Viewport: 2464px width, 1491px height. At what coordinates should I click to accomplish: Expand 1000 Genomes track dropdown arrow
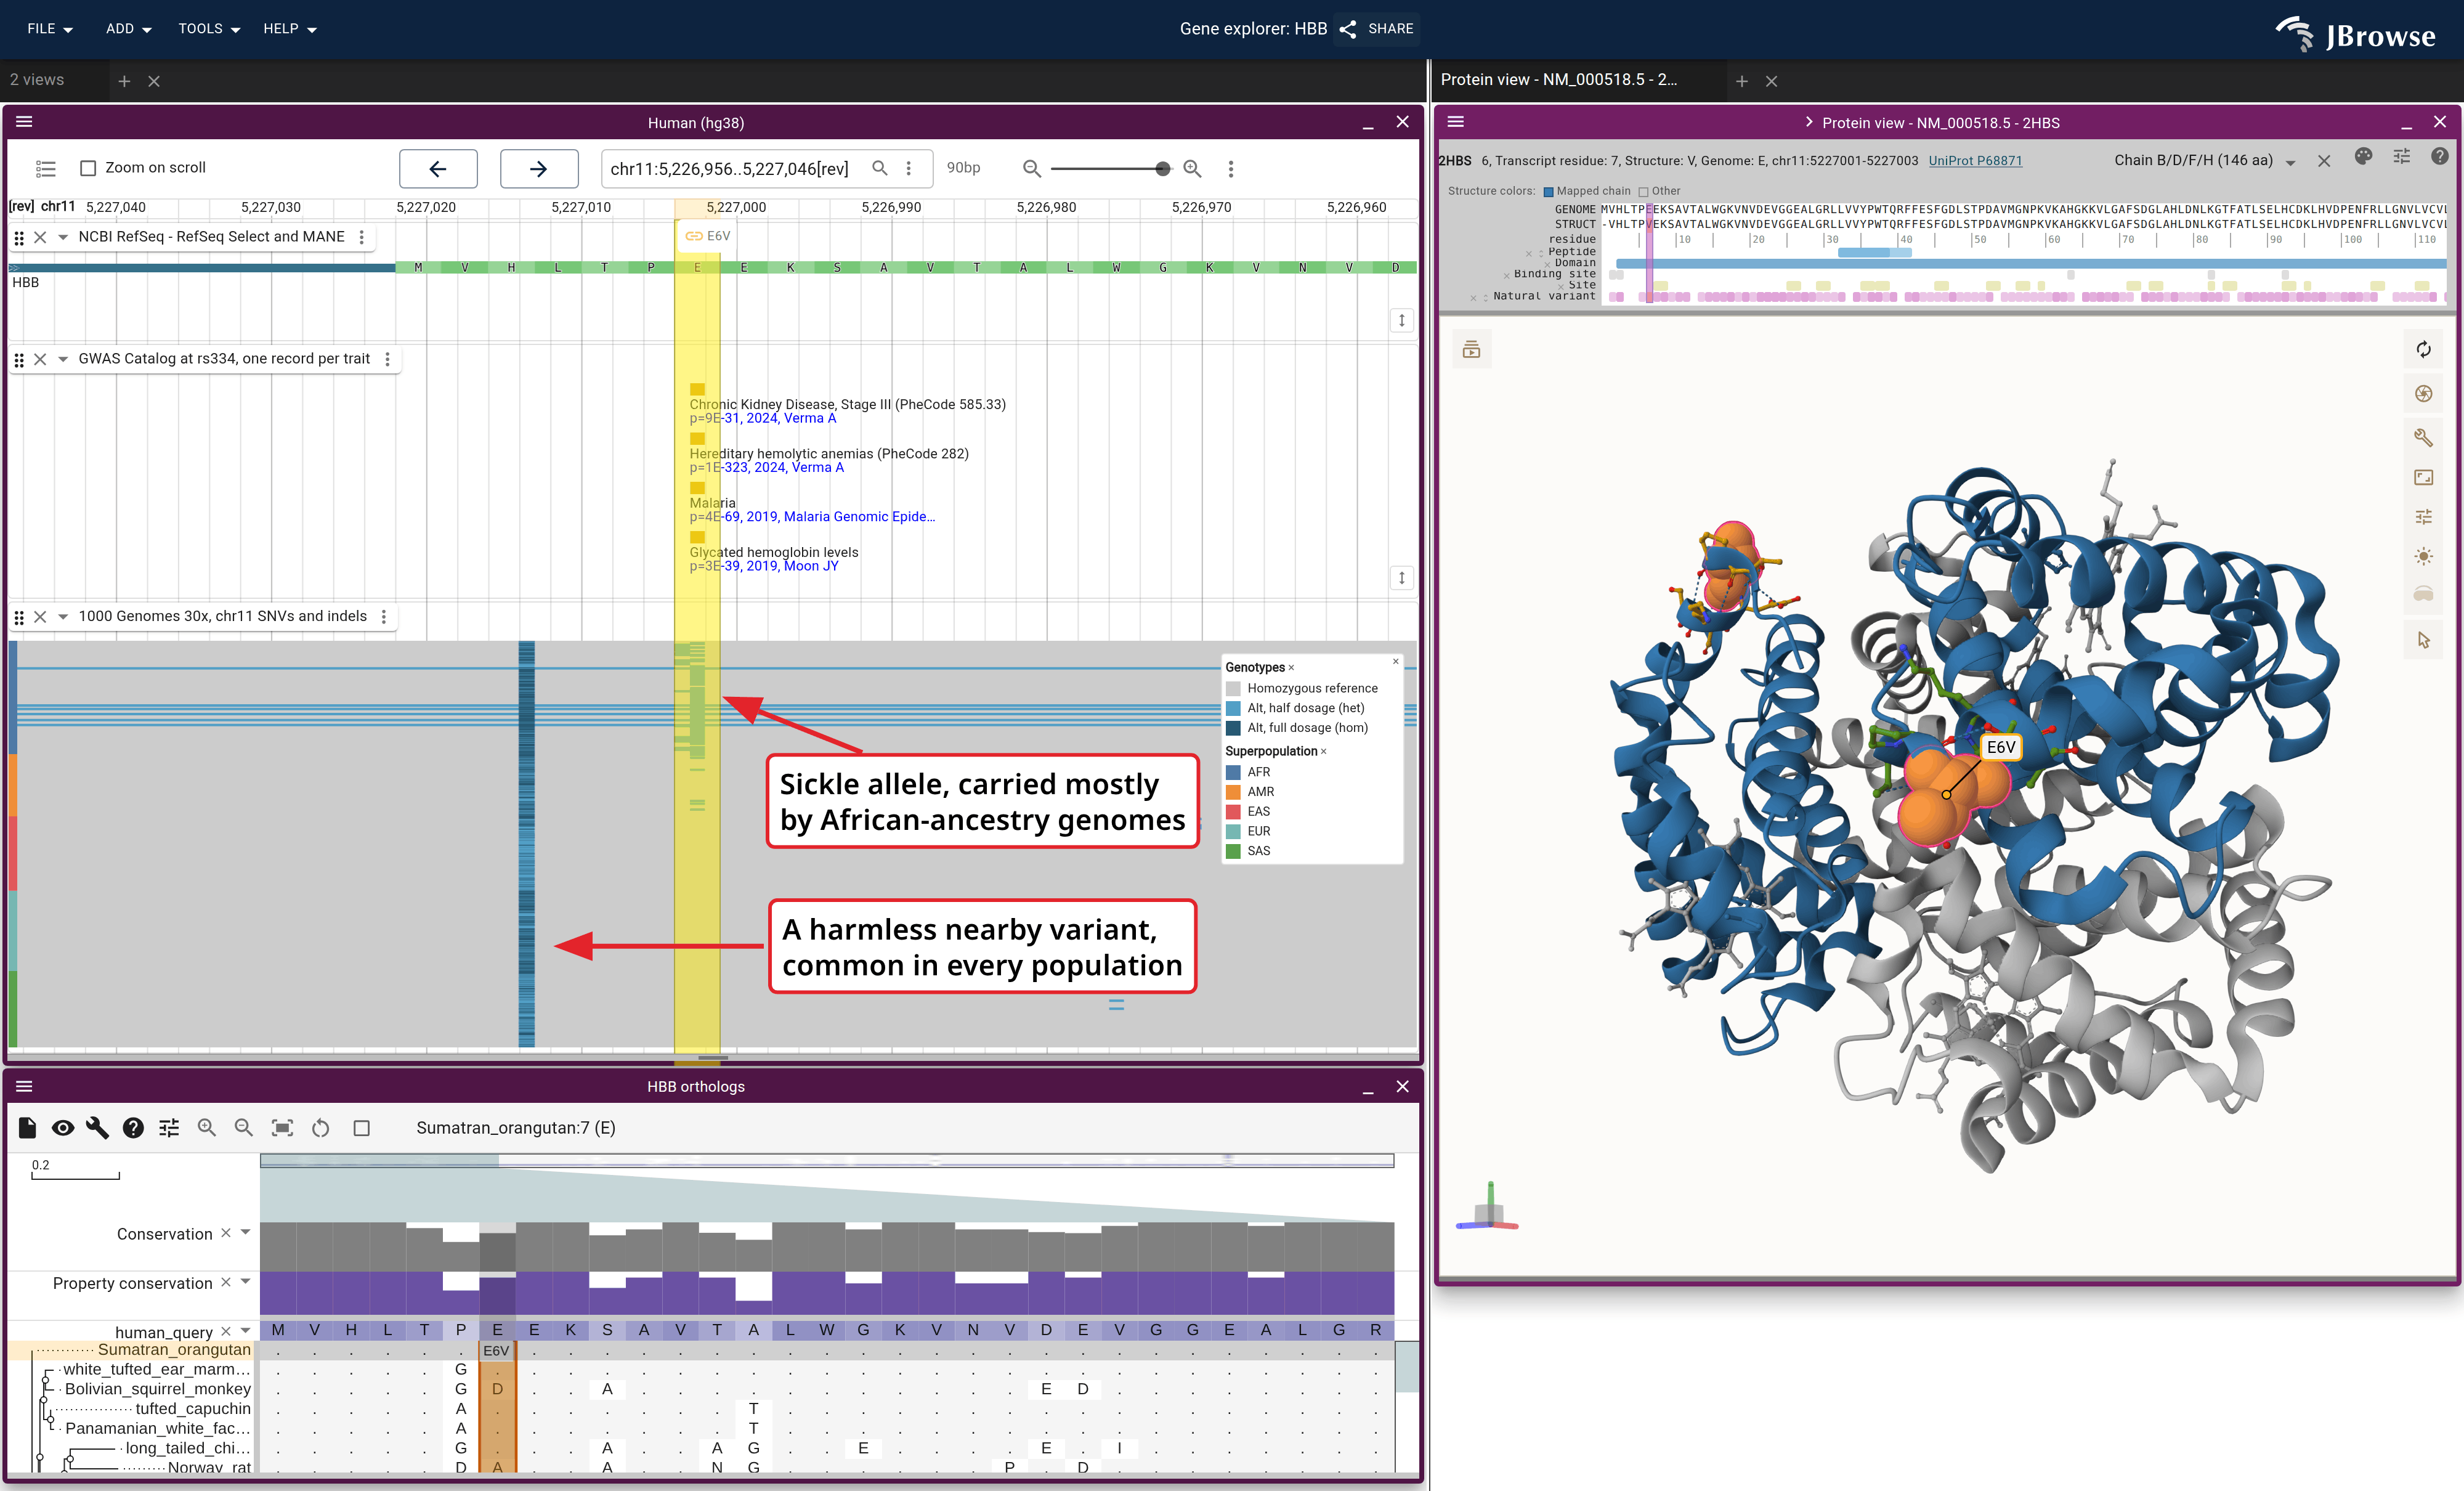63,617
